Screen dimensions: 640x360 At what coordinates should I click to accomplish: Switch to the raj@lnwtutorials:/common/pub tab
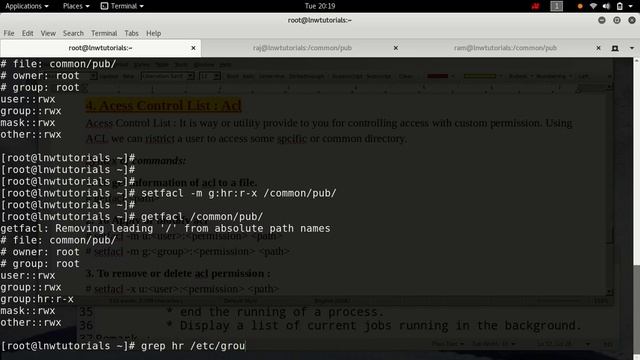302,48
